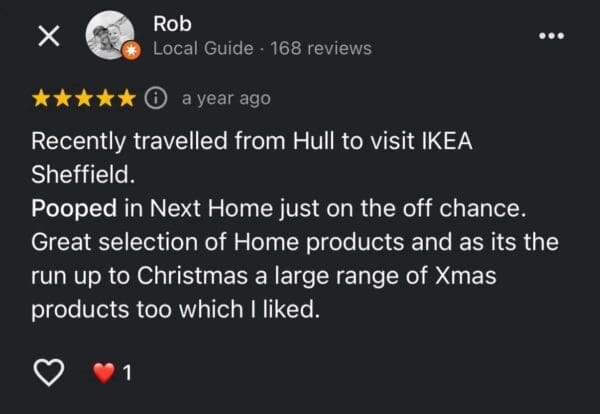The width and height of the screenshot is (600, 414).
Task: Click the third, middle rating star
Action: tap(86, 99)
